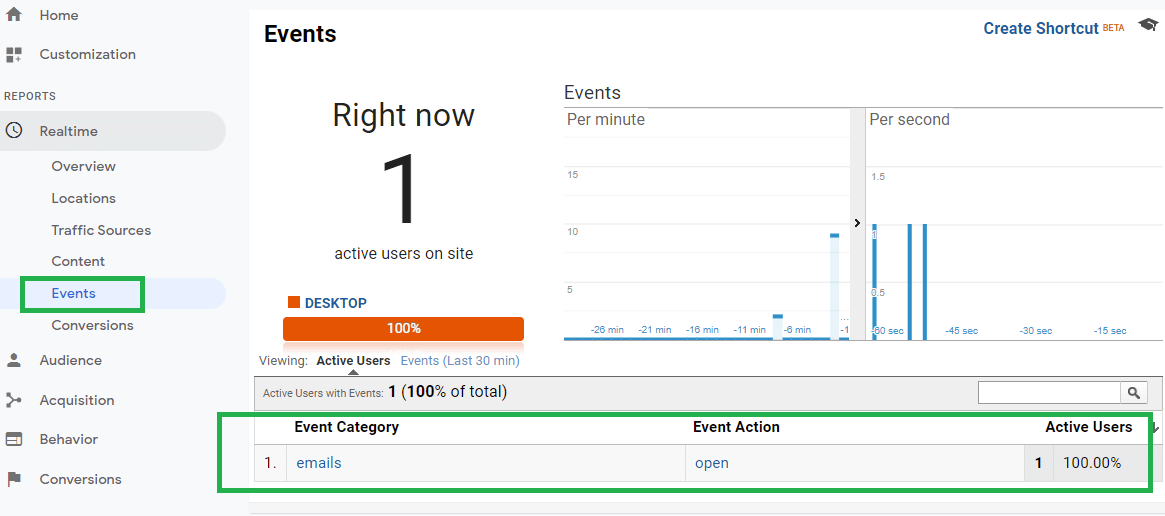Sort by Active Users column header
Viewport: 1165px width, 516px height.
1088,427
